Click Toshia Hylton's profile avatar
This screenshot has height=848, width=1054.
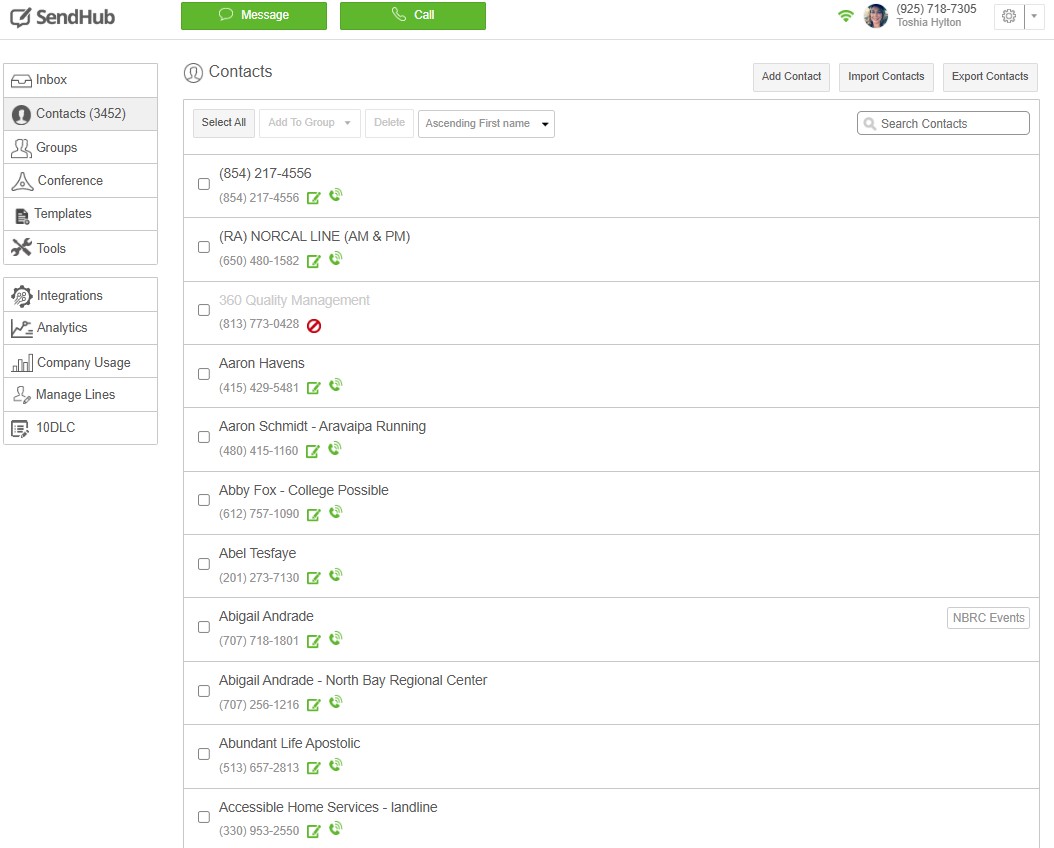[x=875, y=15]
